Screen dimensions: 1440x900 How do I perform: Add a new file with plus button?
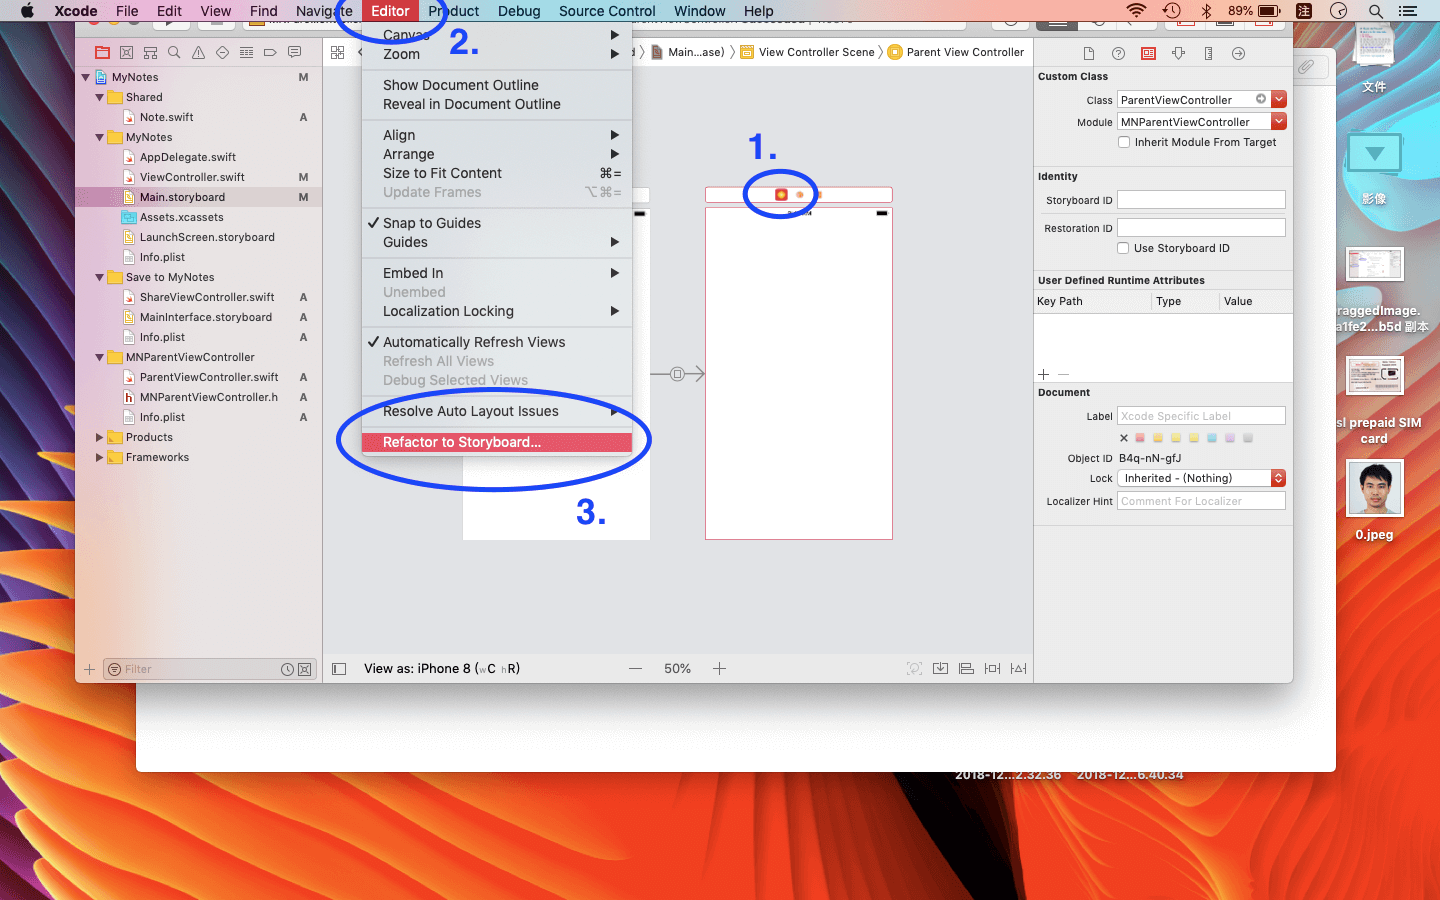coord(89,669)
